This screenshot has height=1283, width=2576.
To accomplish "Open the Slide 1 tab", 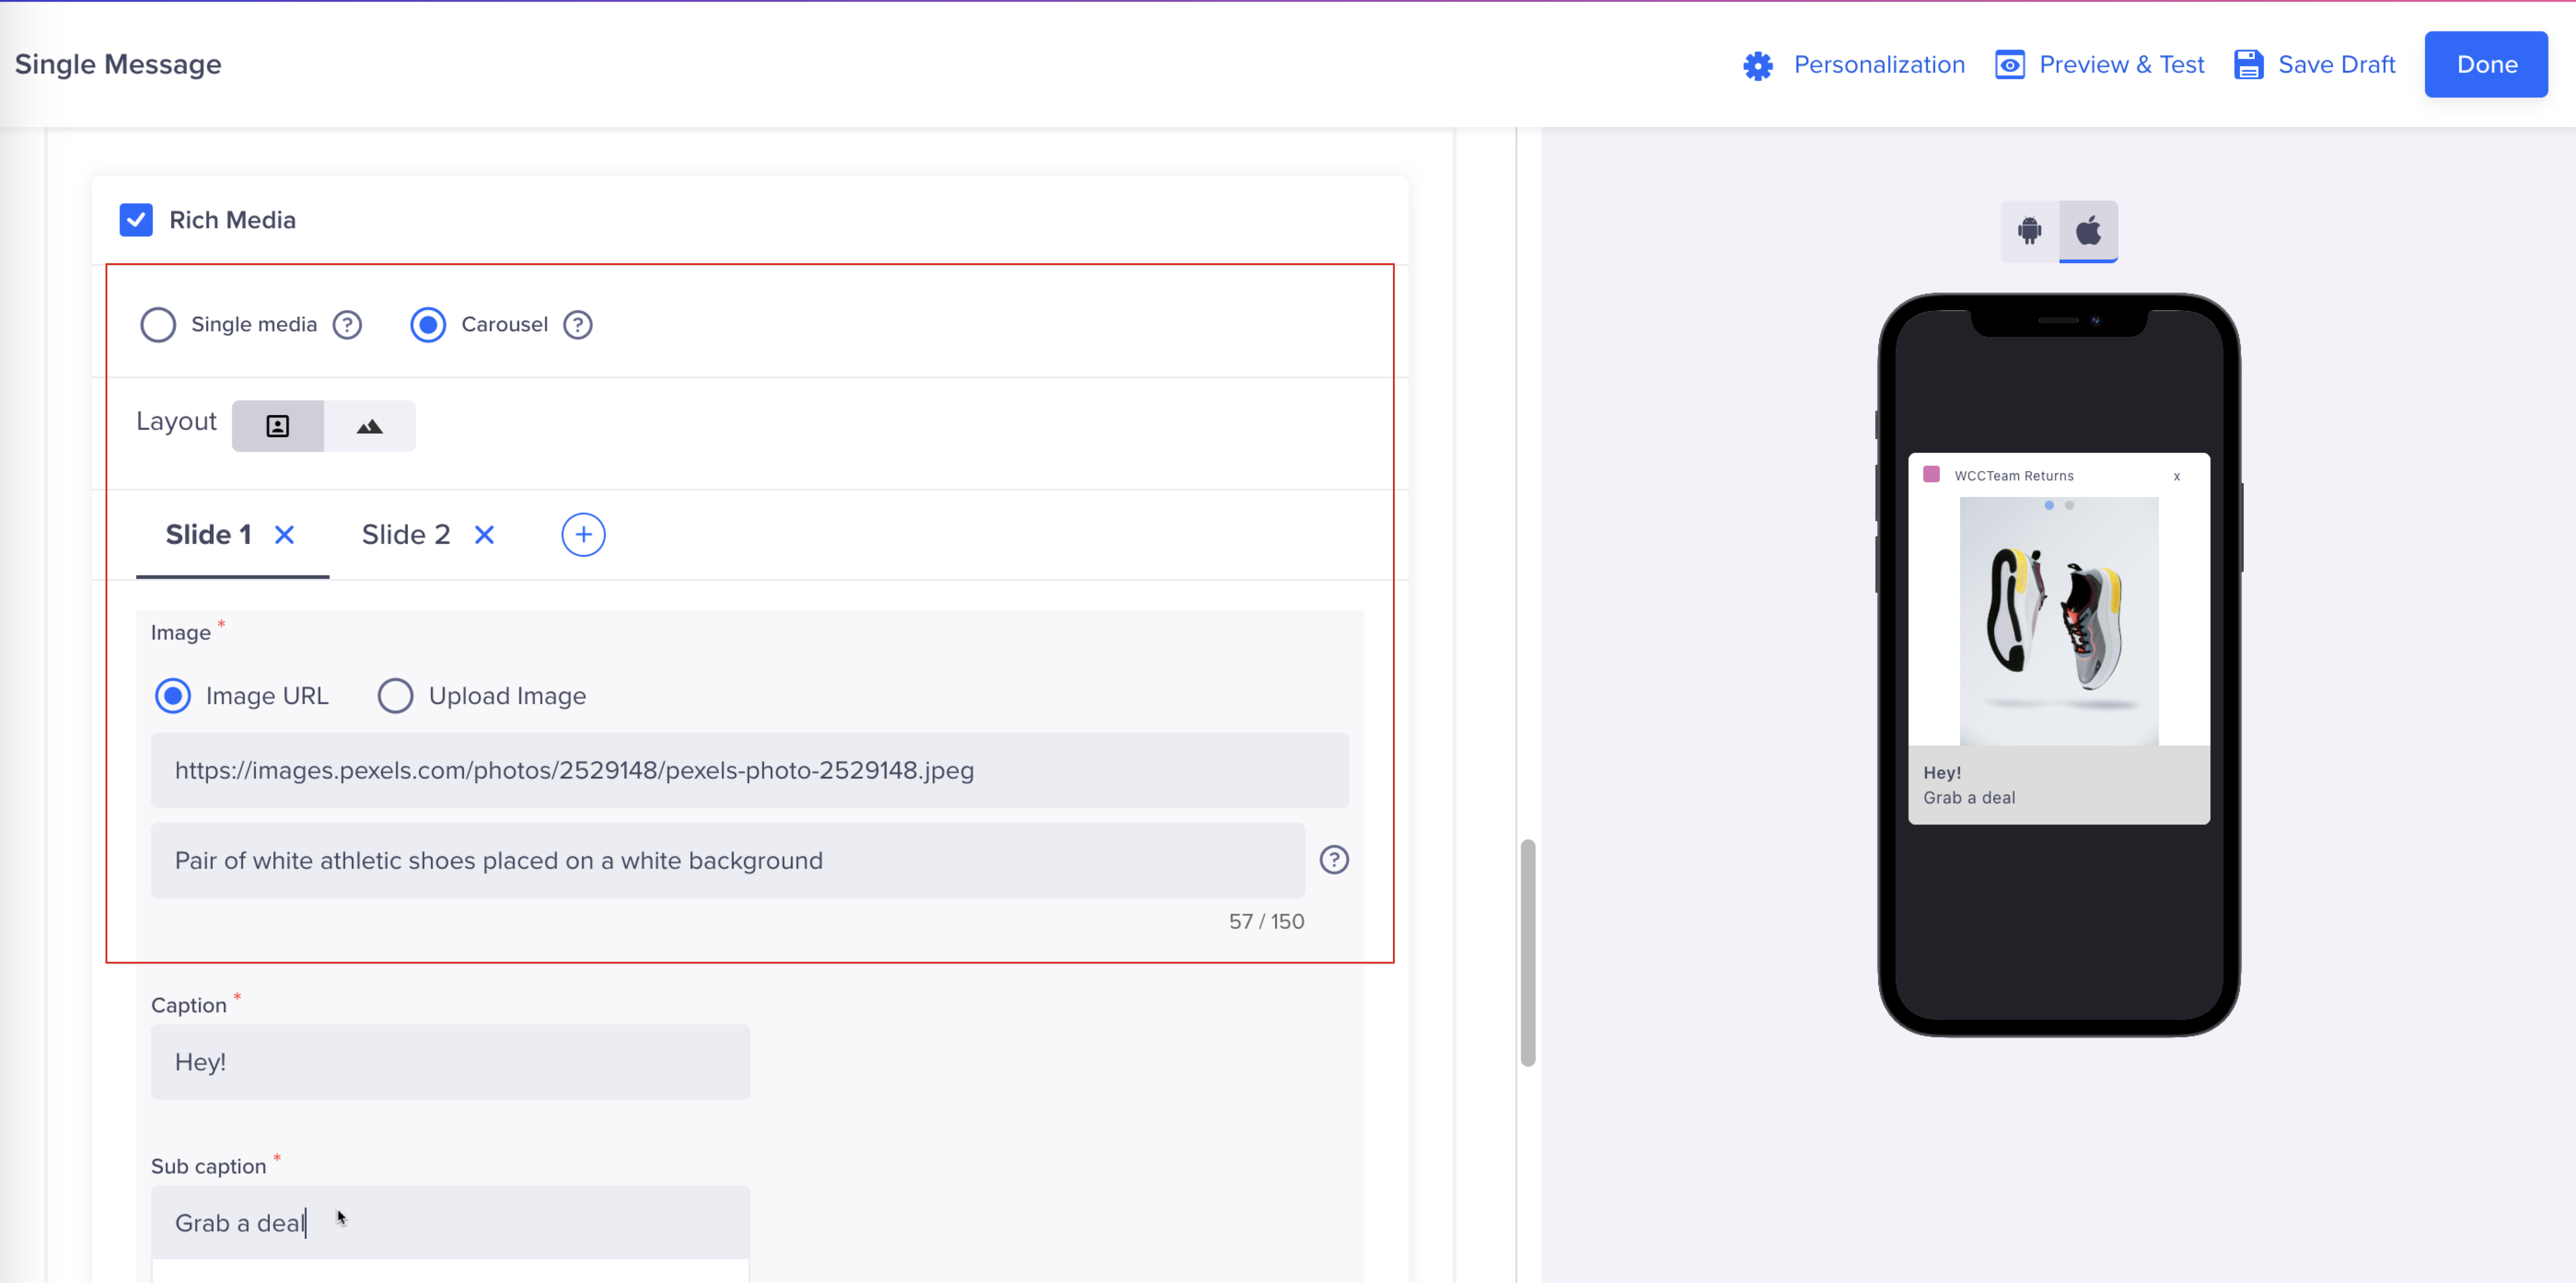I will point(208,535).
